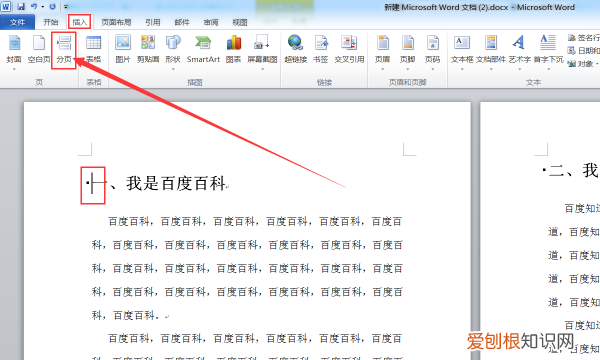
Task: Insert SmartArt graphic
Action: pyautogui.click(x=203, y=49)
